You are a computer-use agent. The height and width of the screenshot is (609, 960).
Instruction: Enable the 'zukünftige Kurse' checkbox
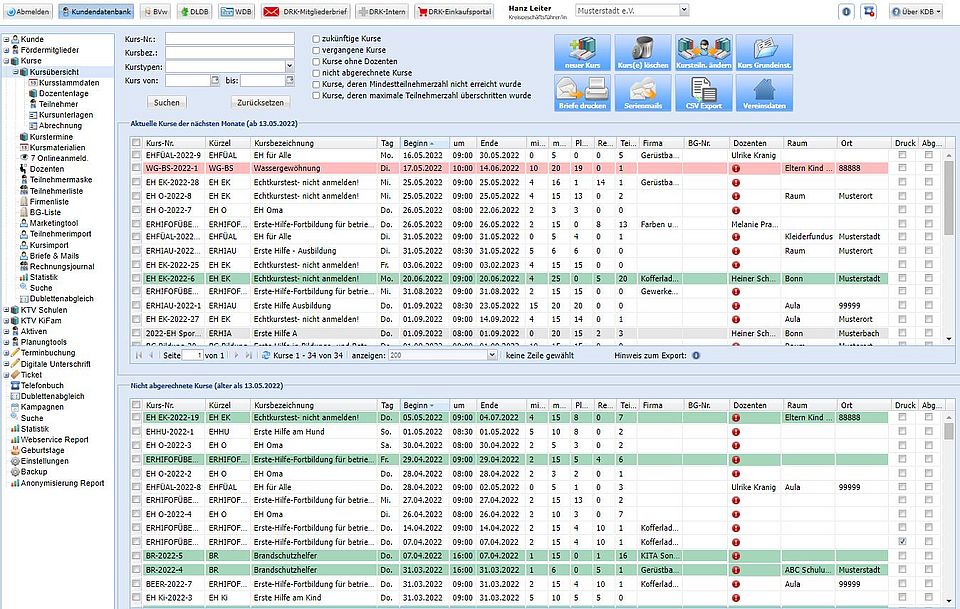[317, 38]
